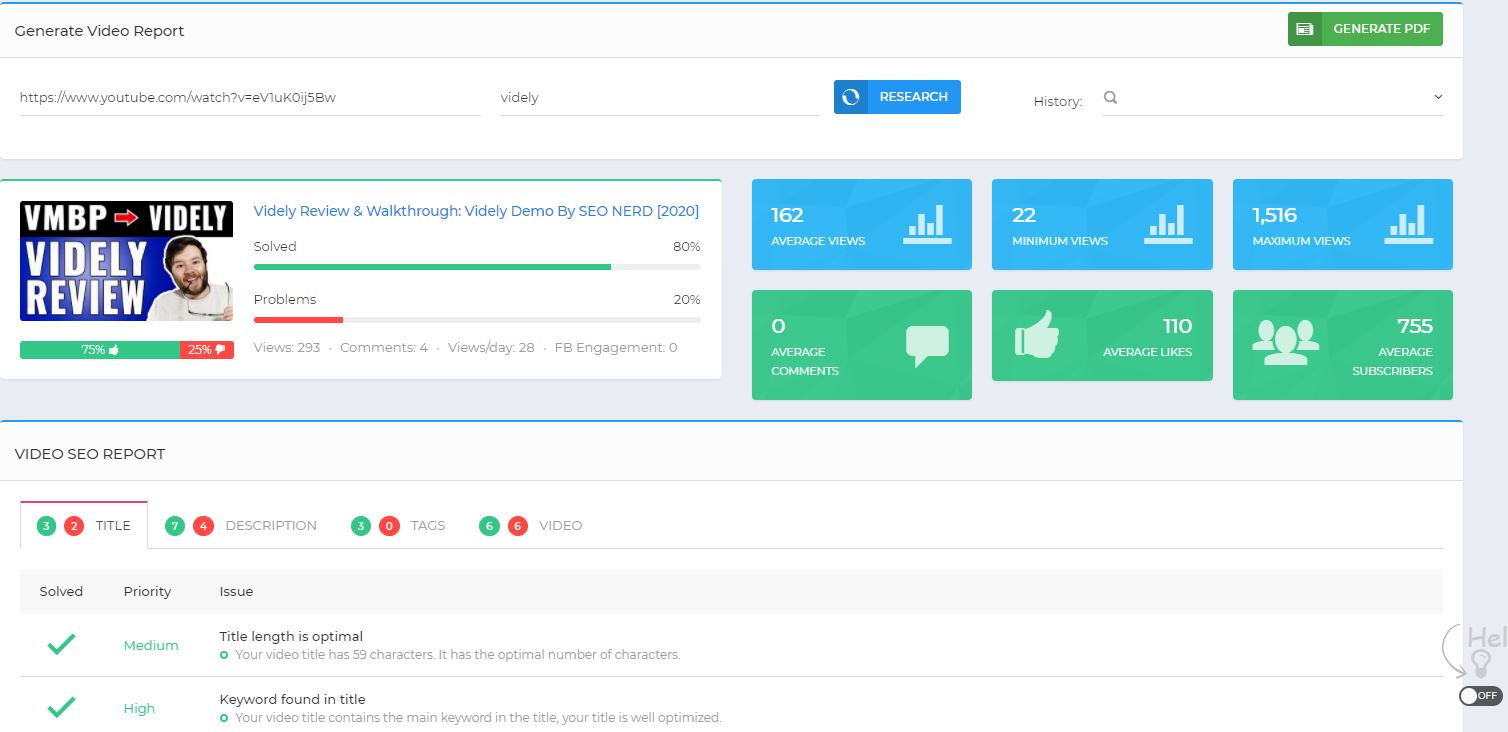Click the speech bubble icon in Average Comments
The height and width of the screenshot is (732, 1508).
[927, 346]
